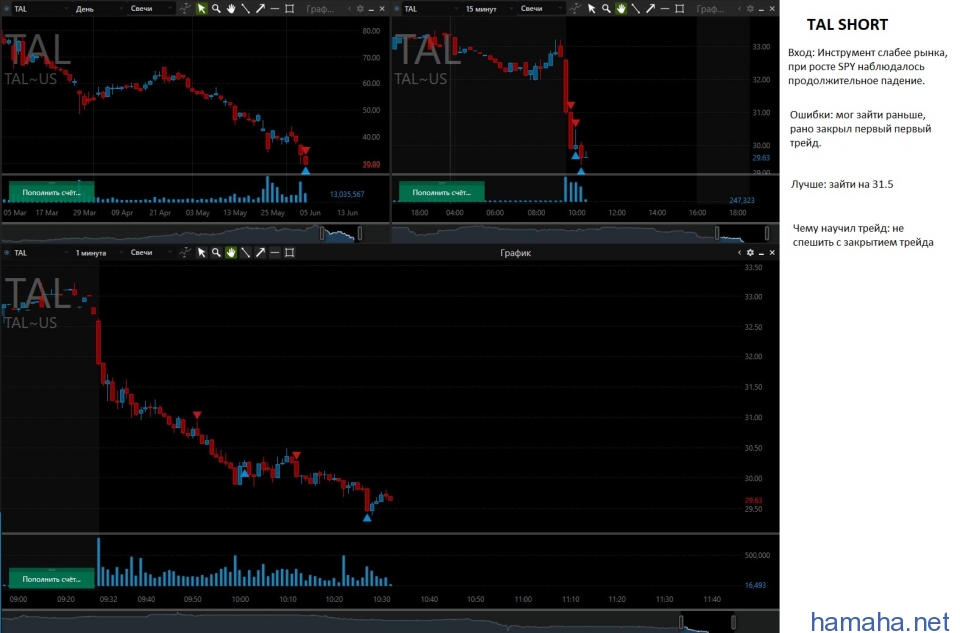Choose the hand pan tool on the 1-minute chart
The image size is (960, 633).
pos(231,252)
